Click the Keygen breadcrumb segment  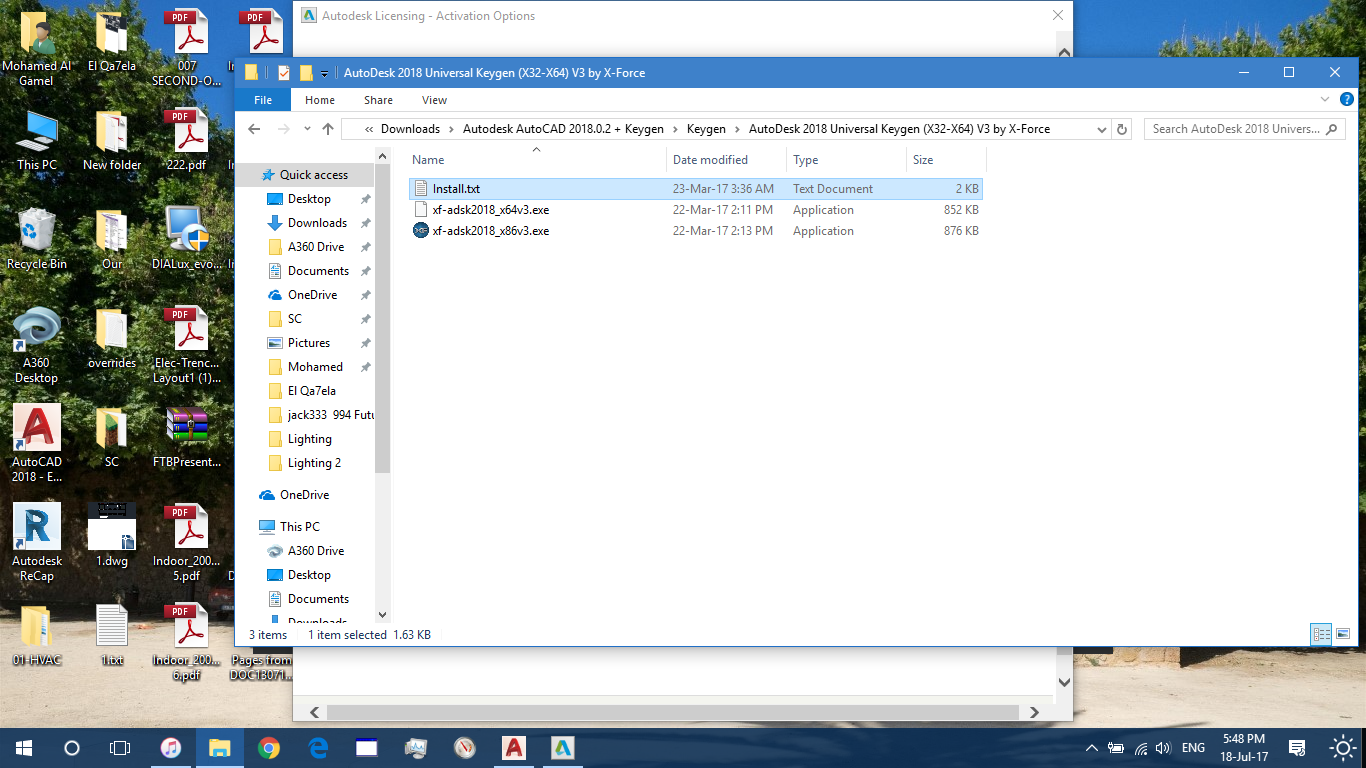(x=706, y=129)
